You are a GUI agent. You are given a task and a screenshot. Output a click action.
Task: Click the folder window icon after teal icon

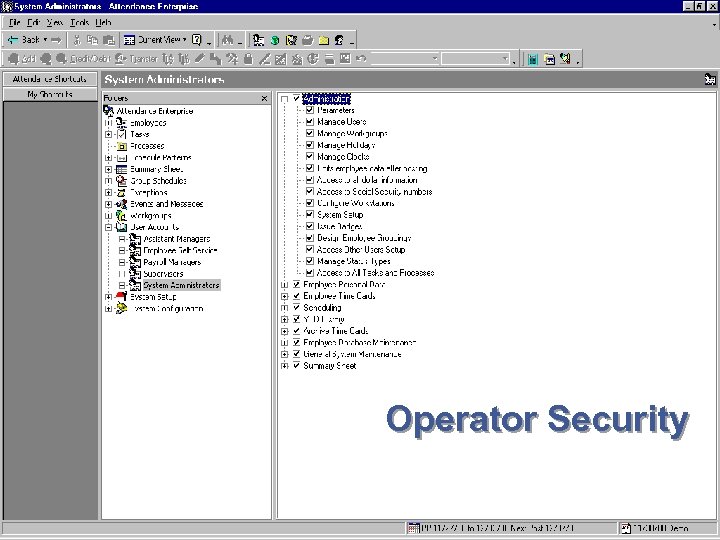pos(549,59)
